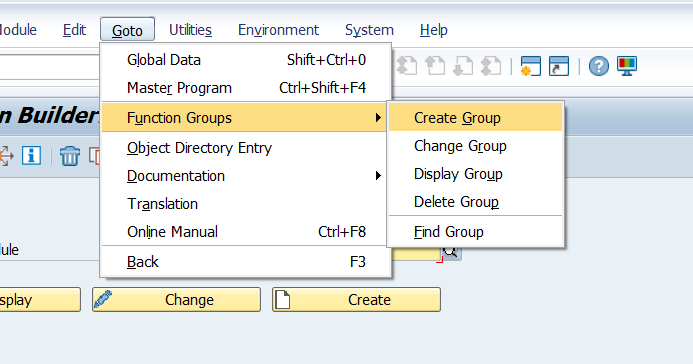This screenshot has height=364, width=693.
Task: Open the Utilities menu
Action: 190,30
